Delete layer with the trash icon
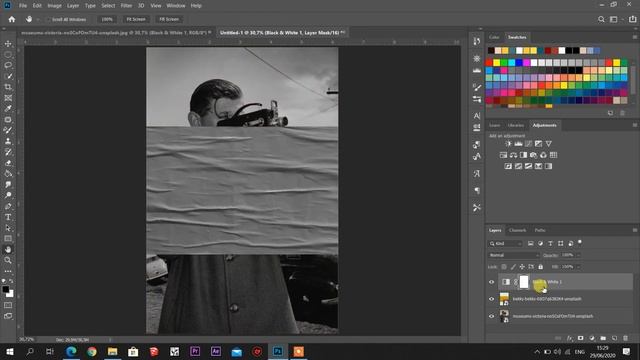Image resolution: width=640 pixels, height=360 pixels. [x=625, y=338]
